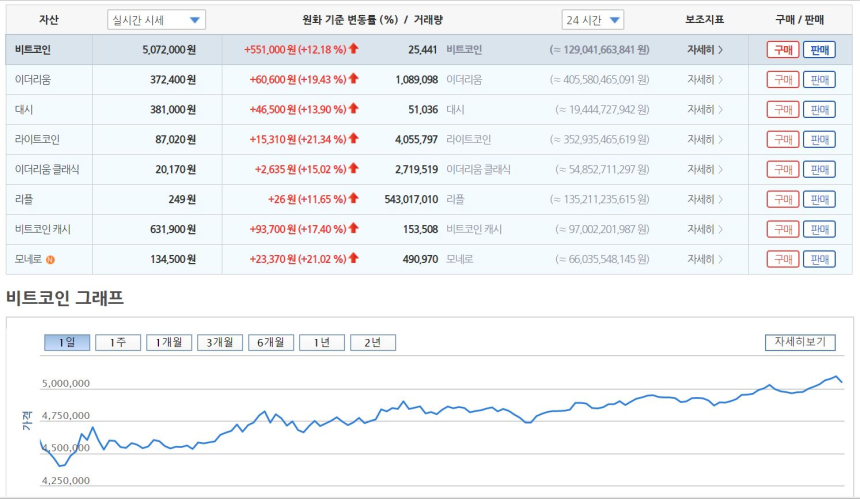Open the 실시간 시세 dropdown
The height and width of the screenshot is (499, 860).
click(156, 20)
